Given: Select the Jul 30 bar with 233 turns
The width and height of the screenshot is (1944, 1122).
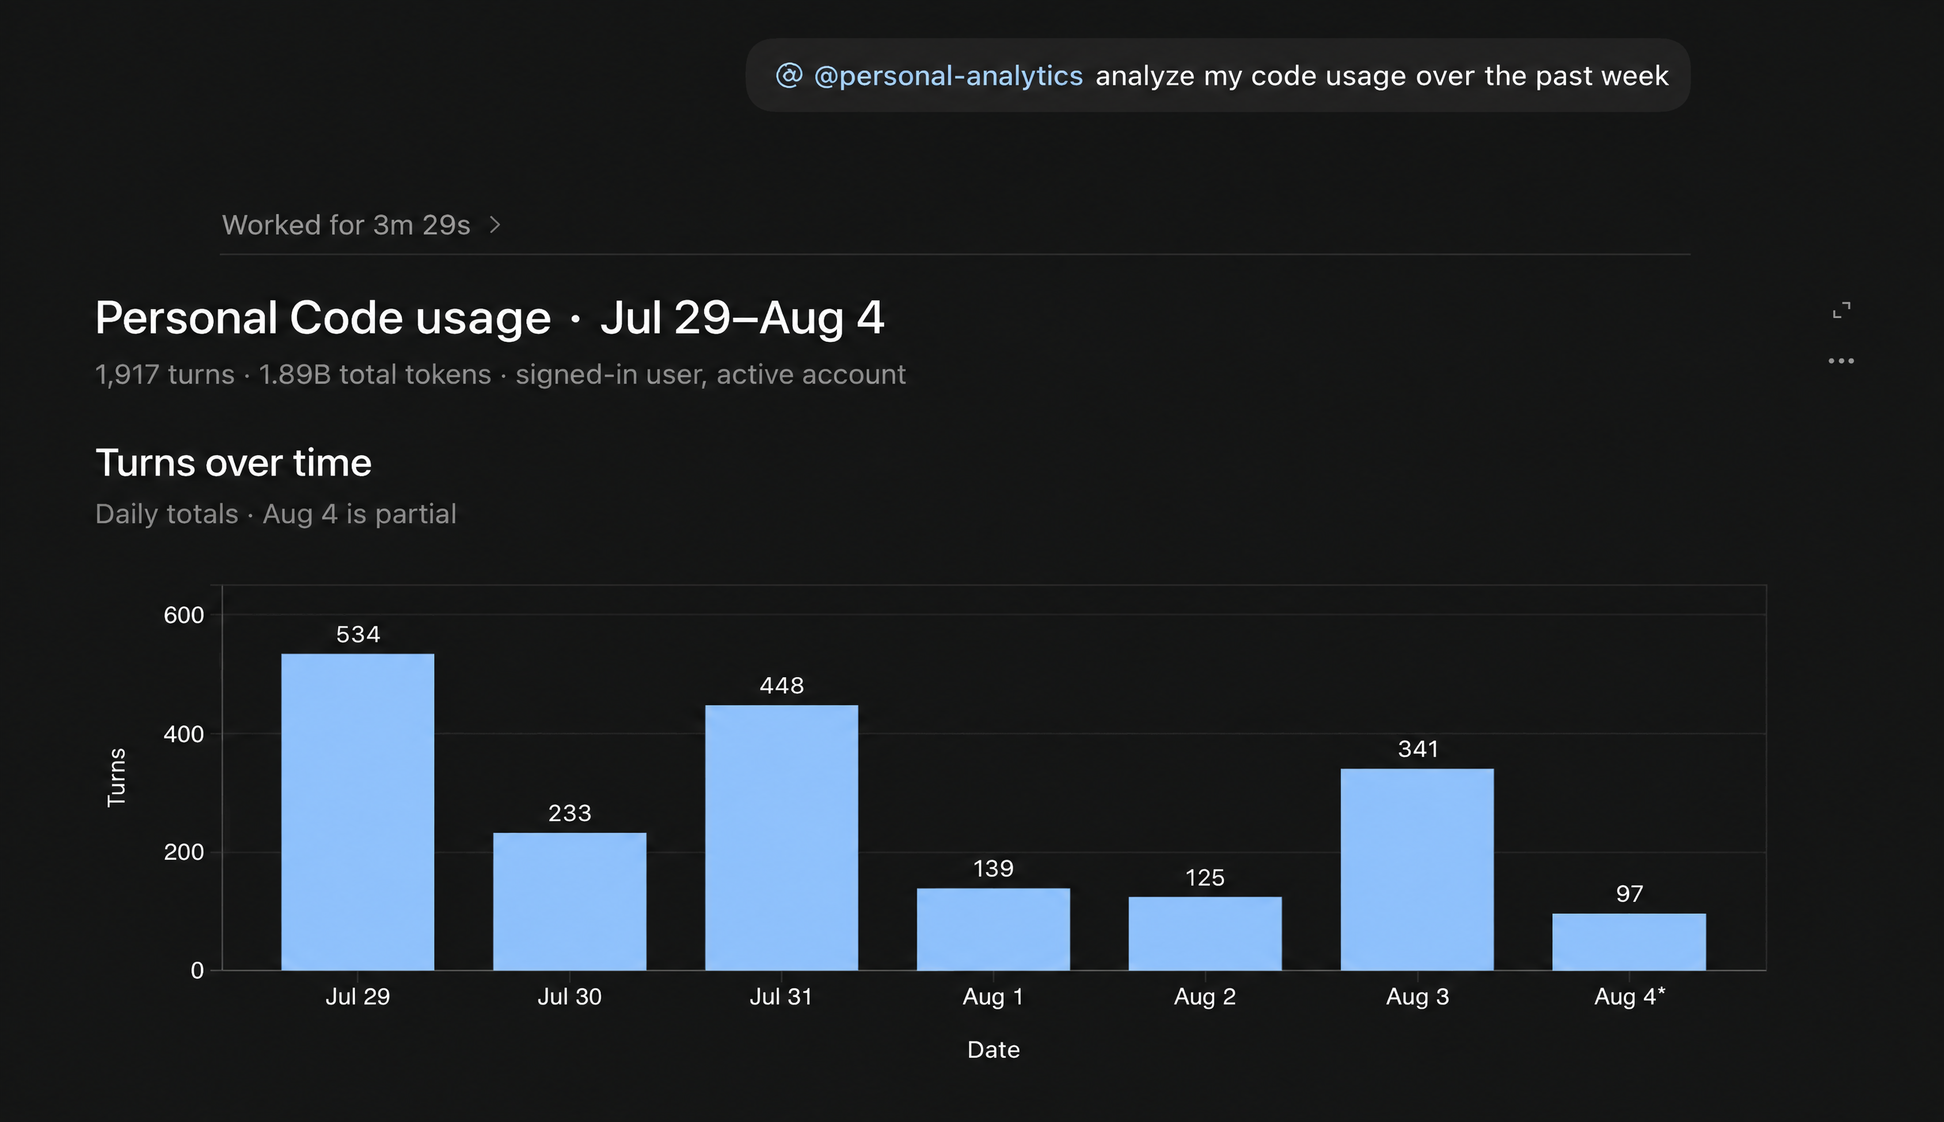Looking at the screenshot, I should point(570,901).
